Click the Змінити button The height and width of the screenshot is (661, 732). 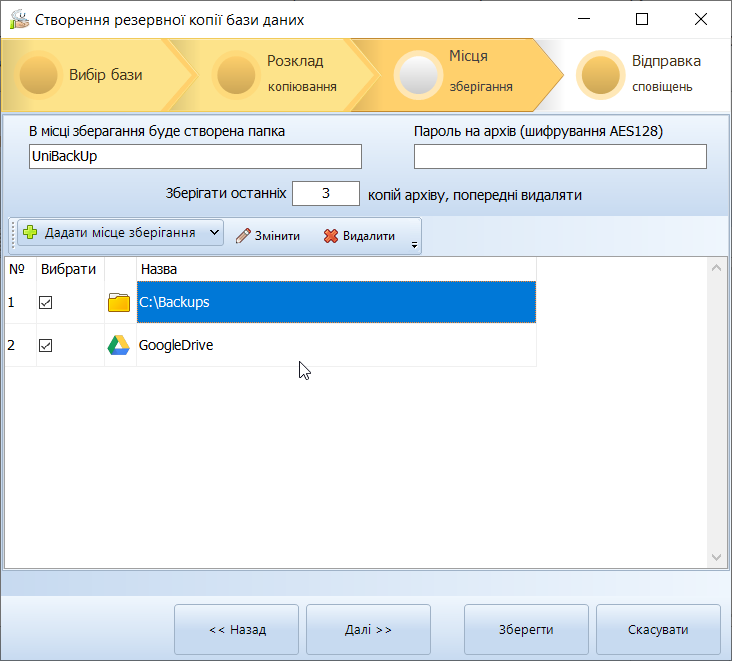[268, 236]
